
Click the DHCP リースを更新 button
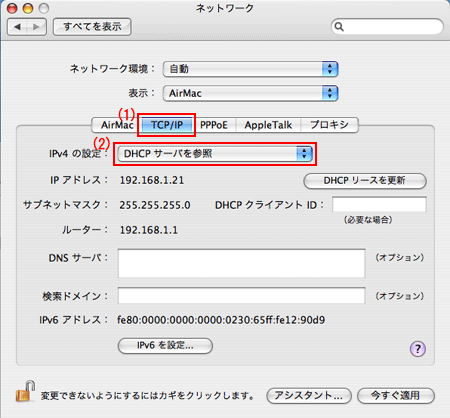click(x=365, y=181)
